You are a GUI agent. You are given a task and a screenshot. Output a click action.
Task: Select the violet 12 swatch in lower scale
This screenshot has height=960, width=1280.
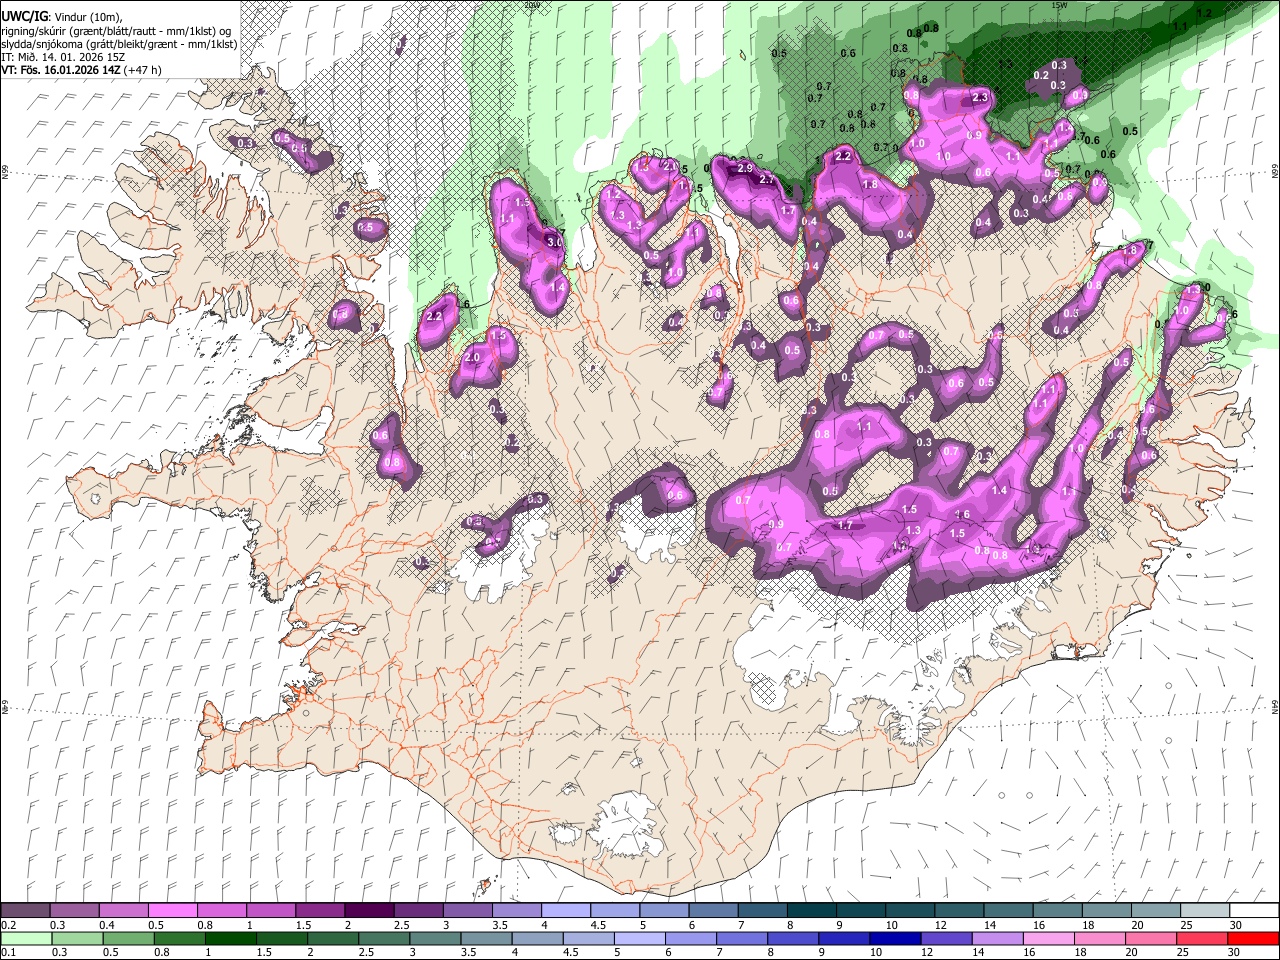945,938
